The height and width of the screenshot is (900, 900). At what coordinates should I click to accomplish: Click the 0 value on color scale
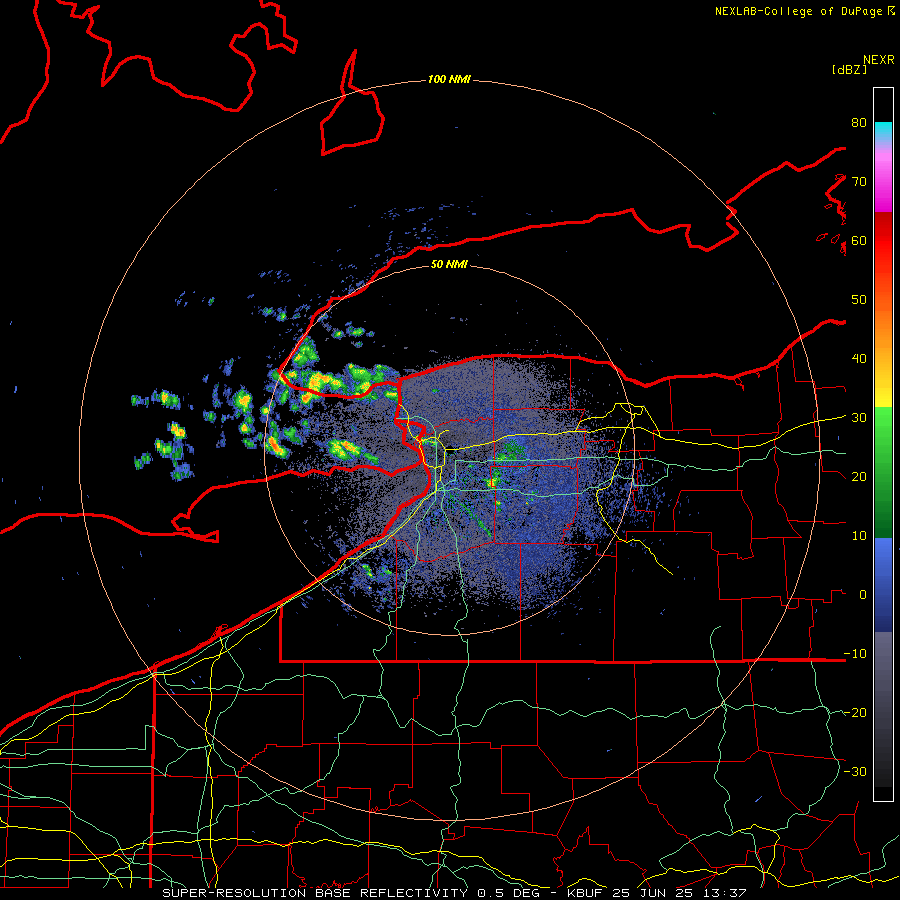tap(863, 595)
